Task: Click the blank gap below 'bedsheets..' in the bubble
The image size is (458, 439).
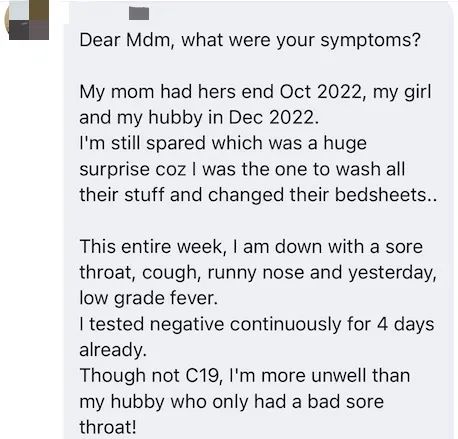Action: coord(257,221)
